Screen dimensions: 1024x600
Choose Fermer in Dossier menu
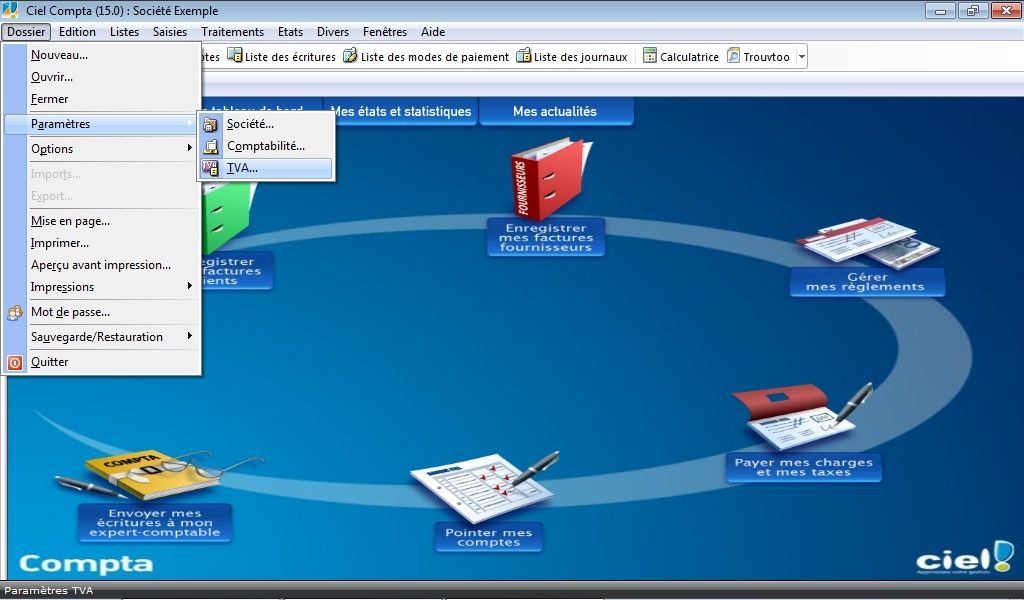pyautogui.click(x=103, y=99)
